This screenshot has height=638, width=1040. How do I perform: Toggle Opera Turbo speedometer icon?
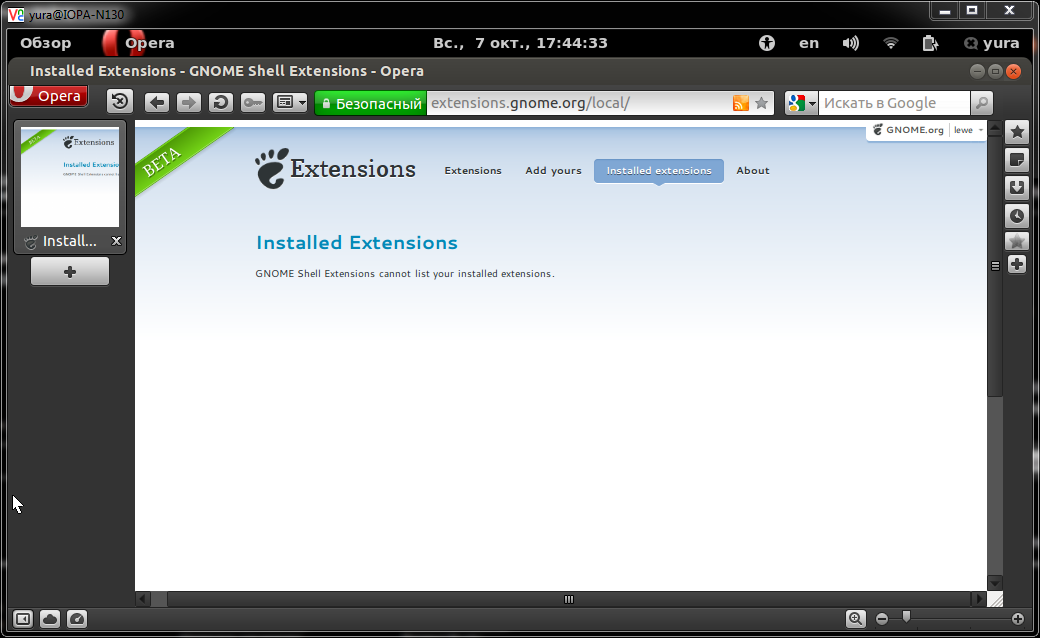77,619
